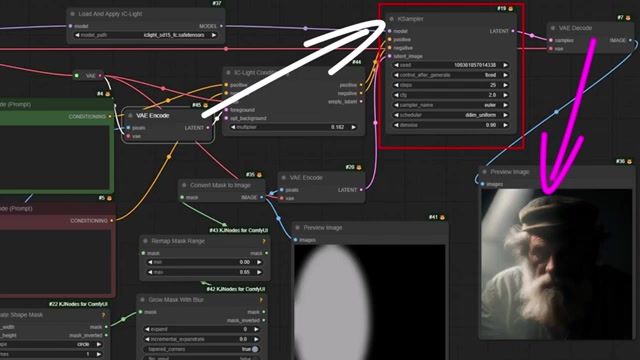
Task: Increase denoise value with right arrow
Action: [505, 125]
